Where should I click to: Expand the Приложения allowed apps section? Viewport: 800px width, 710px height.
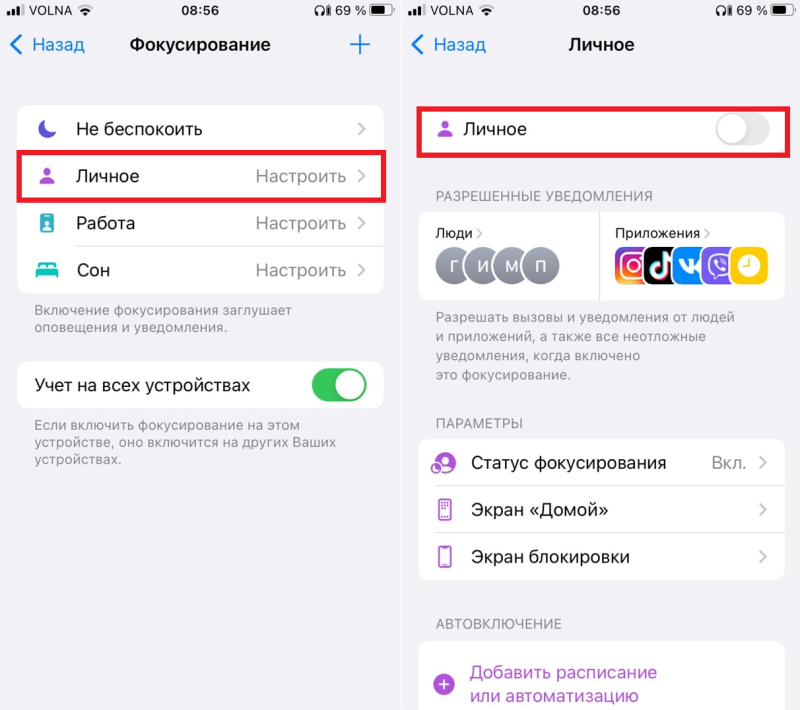click(x=662, y=233)
